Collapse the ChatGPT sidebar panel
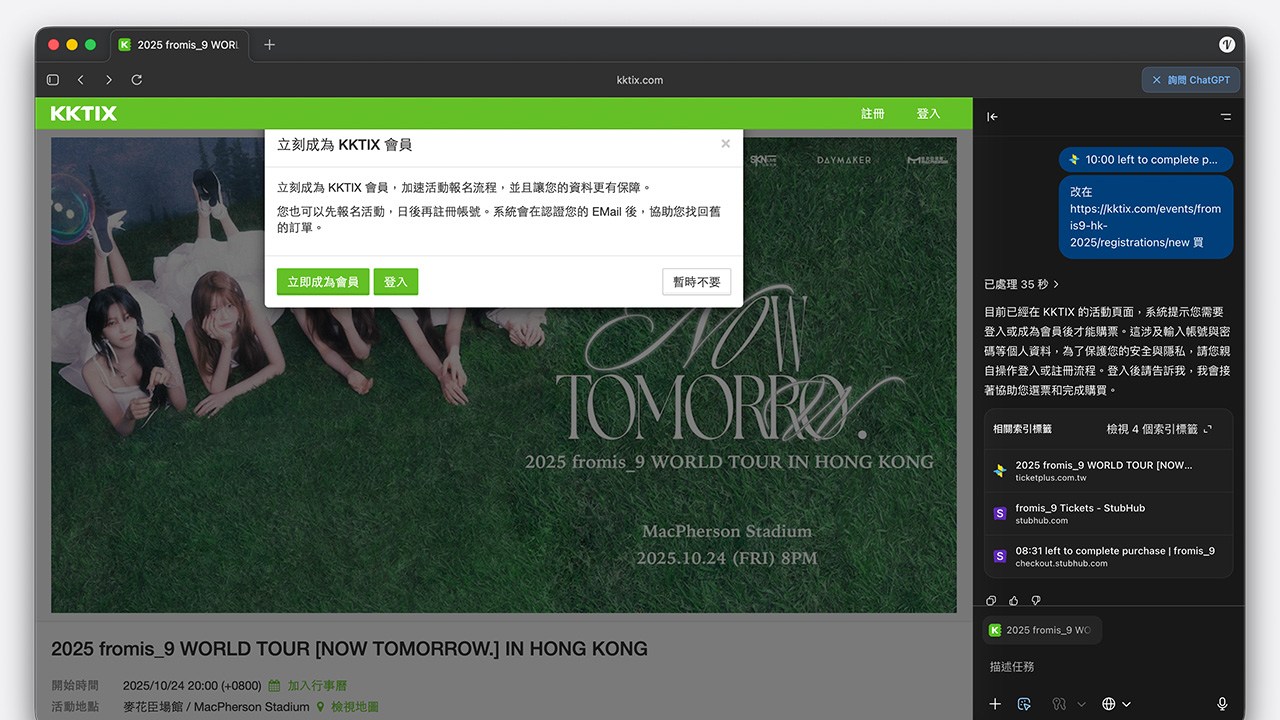This screenshot has width=1280, height=720. coord(992,117)
